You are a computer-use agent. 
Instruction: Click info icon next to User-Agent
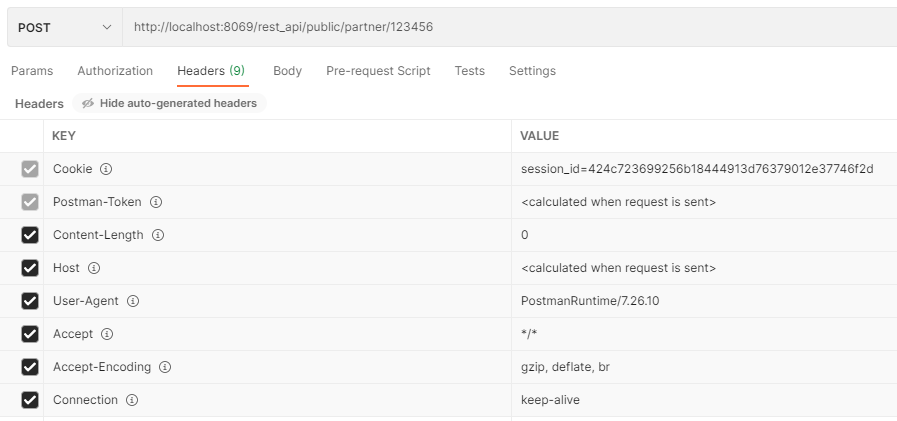(133, 301)
